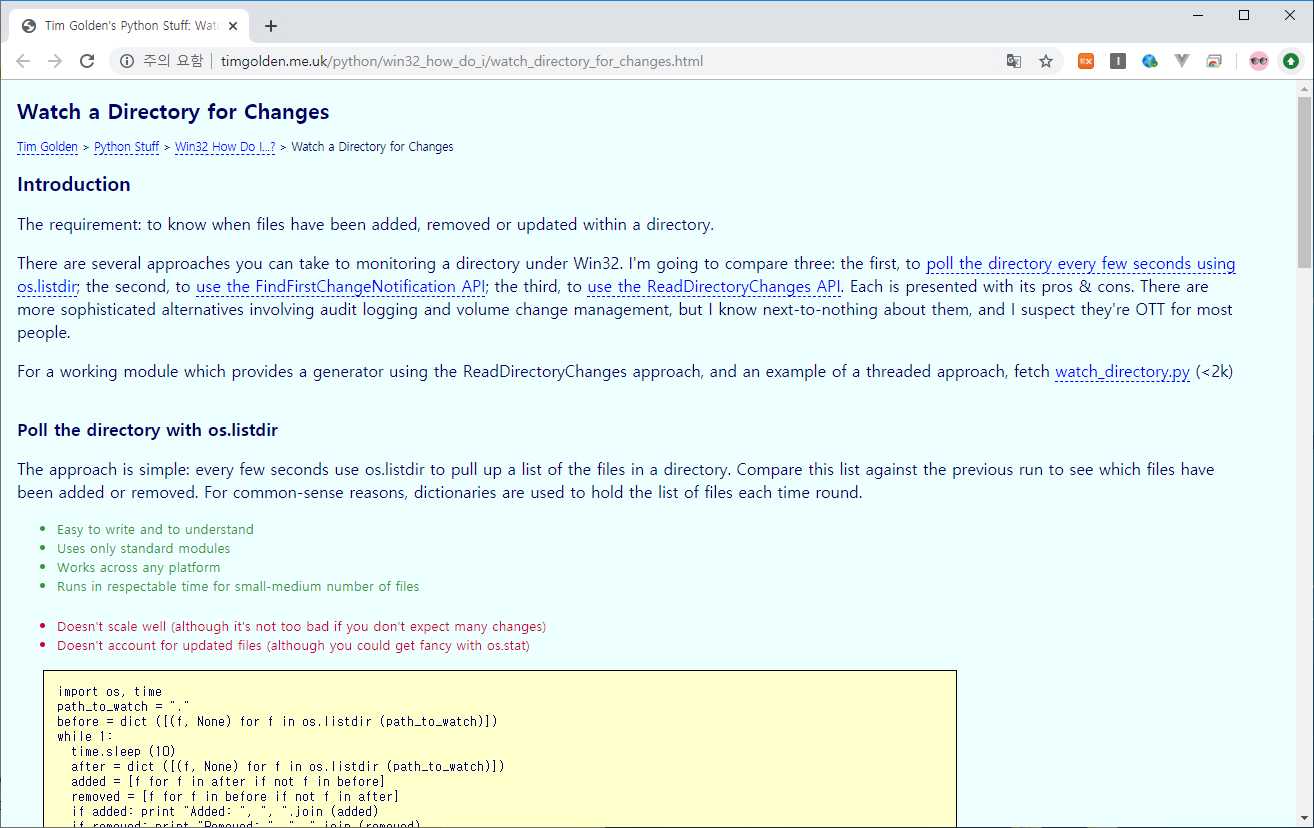Go forward to the next page
The height and width of the screenshot is (828, 1314).
pyautogui.click(x=55, y=61)
